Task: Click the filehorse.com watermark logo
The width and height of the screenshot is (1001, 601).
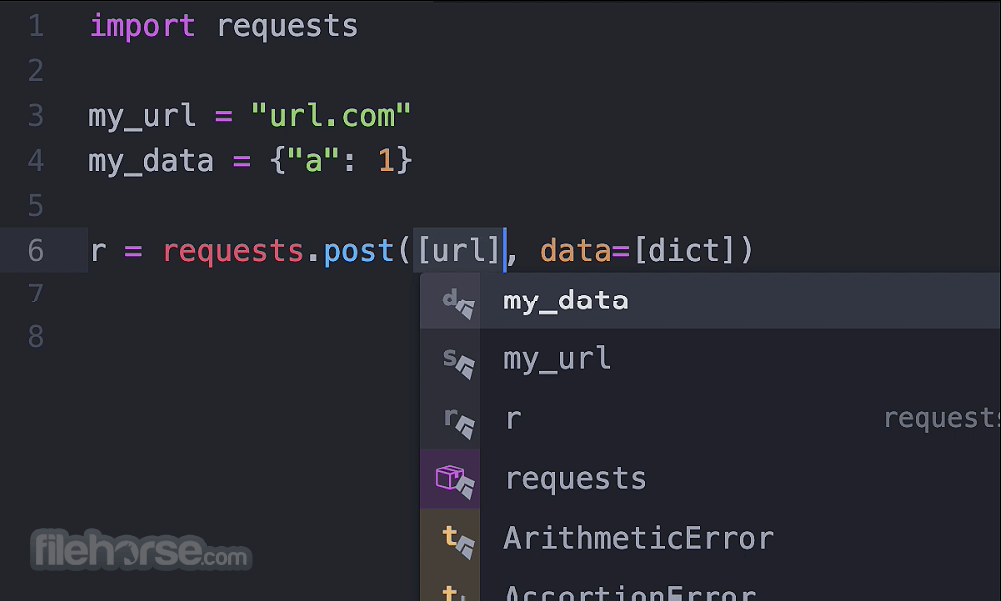Action: (141, 549)
